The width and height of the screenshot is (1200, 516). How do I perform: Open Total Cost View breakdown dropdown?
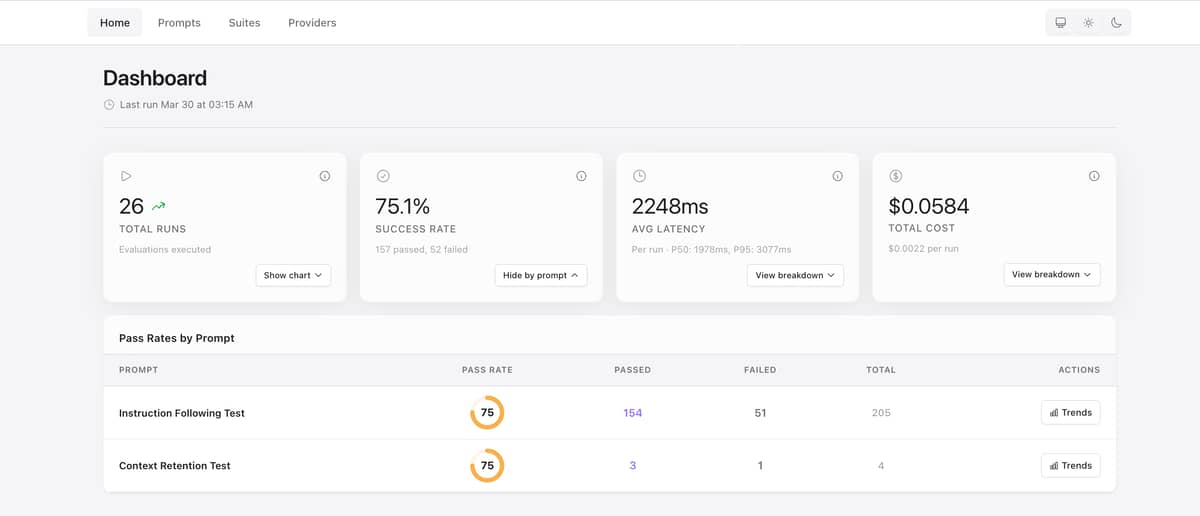tap(1051, 274)
